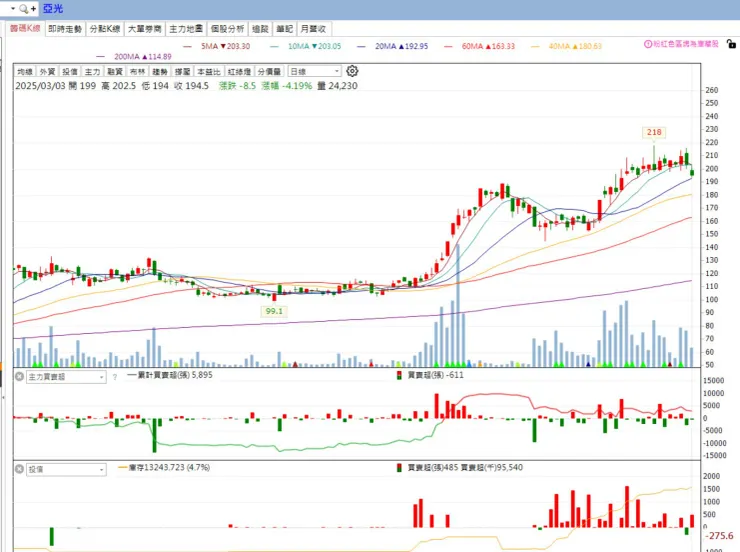Click the 庫存13243.723 (4.7%) legend

pyautogui.click(x=164, y=468)
